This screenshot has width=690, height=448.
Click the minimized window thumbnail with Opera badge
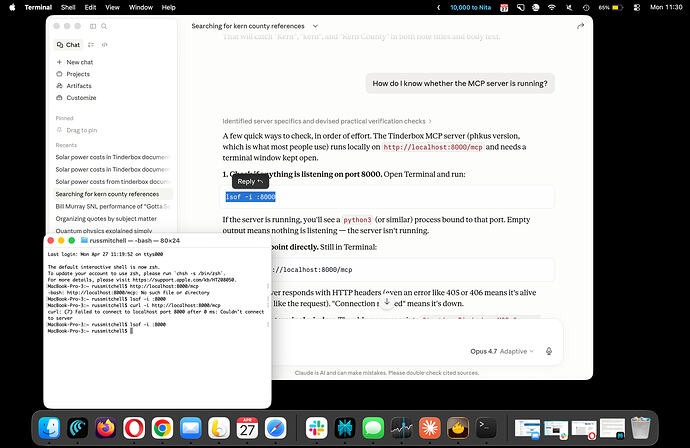tap(584, 430)
